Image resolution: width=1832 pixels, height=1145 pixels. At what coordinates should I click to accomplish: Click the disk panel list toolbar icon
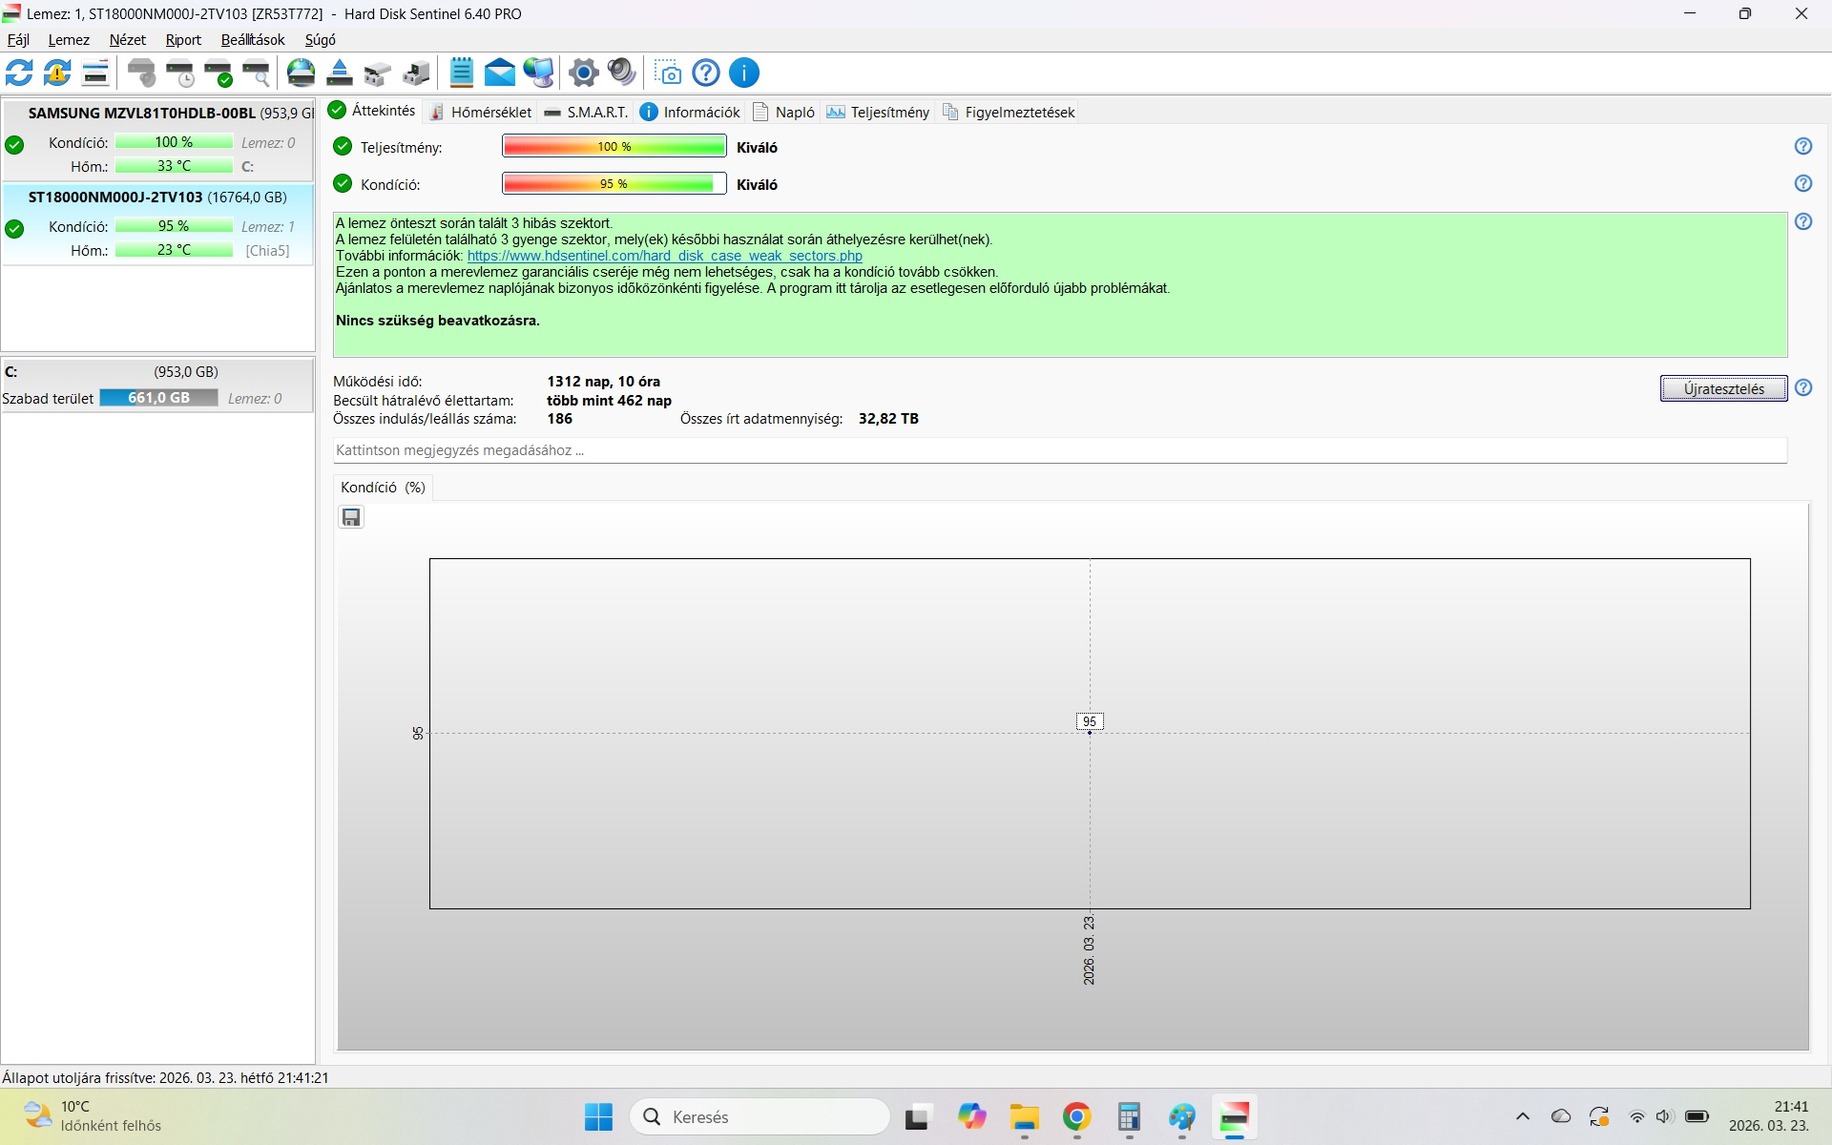click(95, 73)
